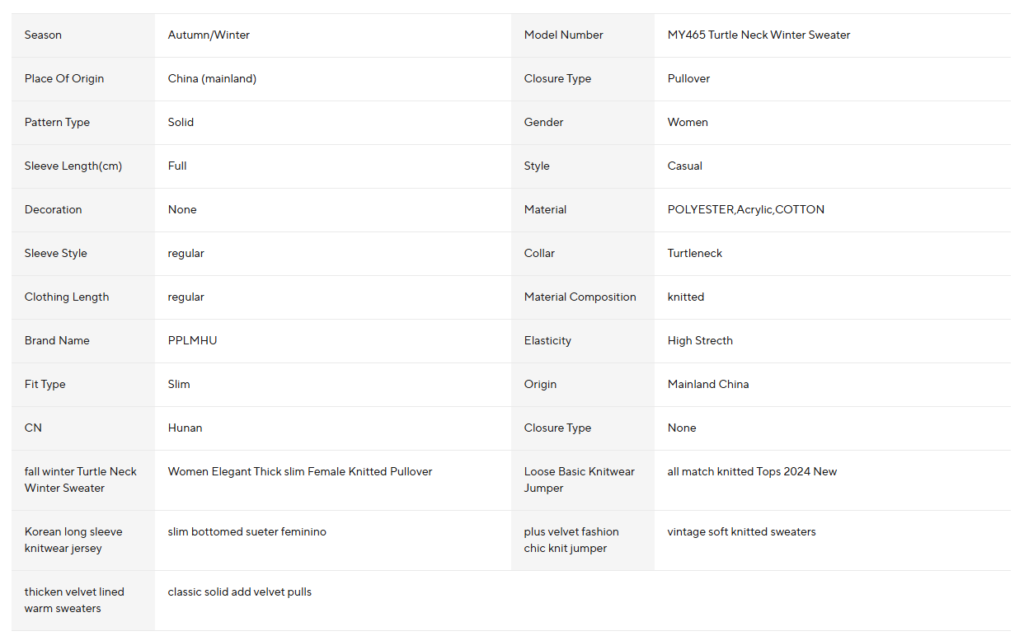
Task: Click the Season label cell
Action: click(x=43, y=35)
